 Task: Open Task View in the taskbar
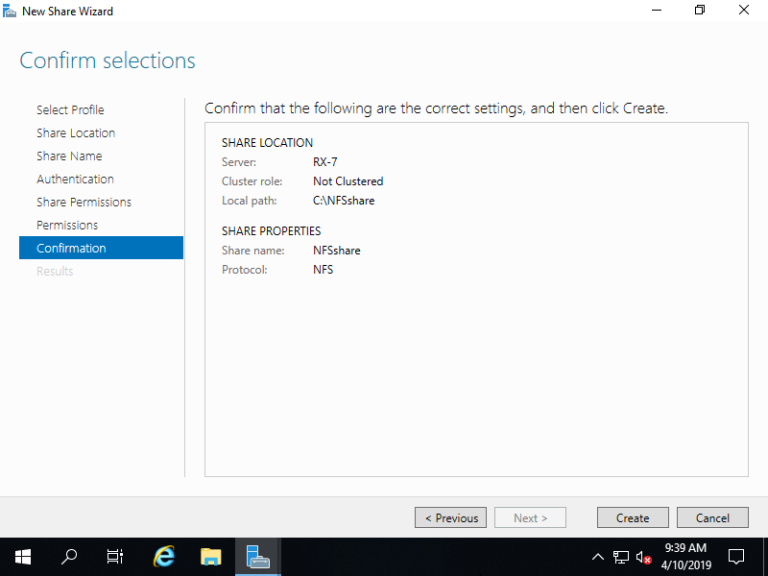click(115, 556)
